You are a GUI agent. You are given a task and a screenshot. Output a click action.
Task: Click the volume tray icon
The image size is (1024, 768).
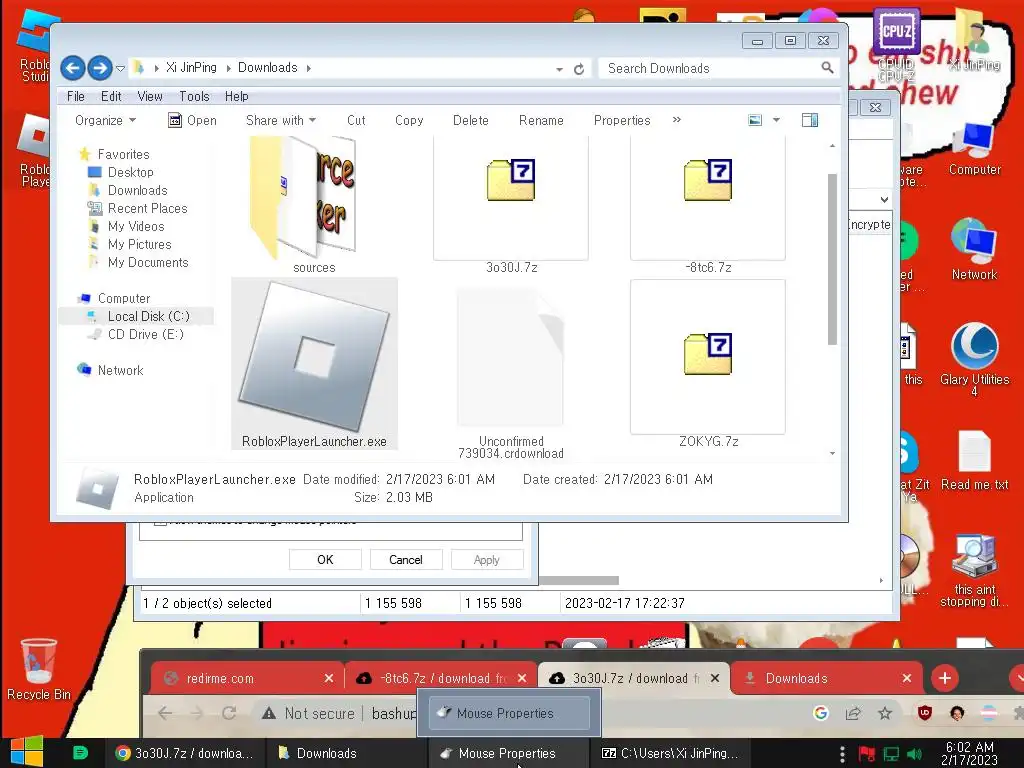coord(914,754)
